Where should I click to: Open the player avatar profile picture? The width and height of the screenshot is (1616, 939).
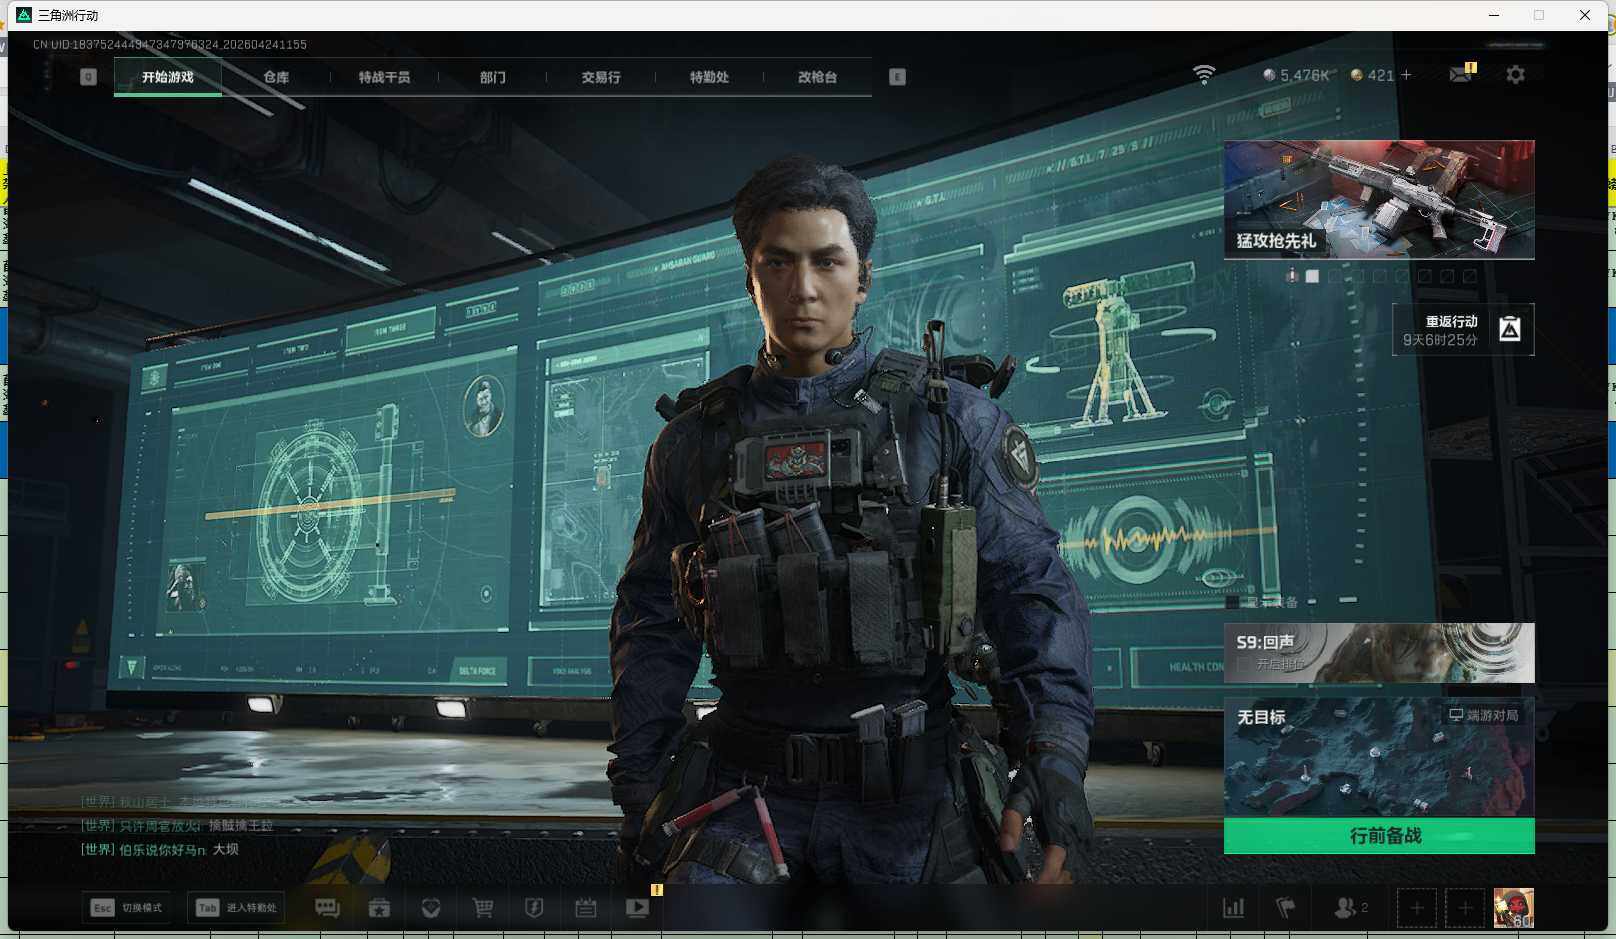1513,908
